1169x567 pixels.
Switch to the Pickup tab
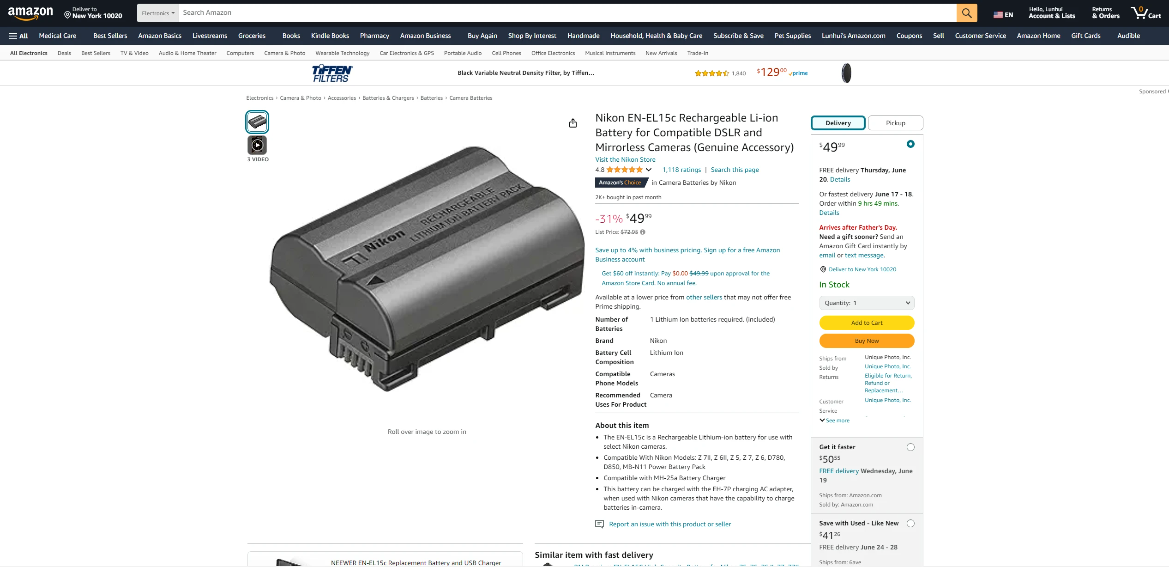coord(896,123)
